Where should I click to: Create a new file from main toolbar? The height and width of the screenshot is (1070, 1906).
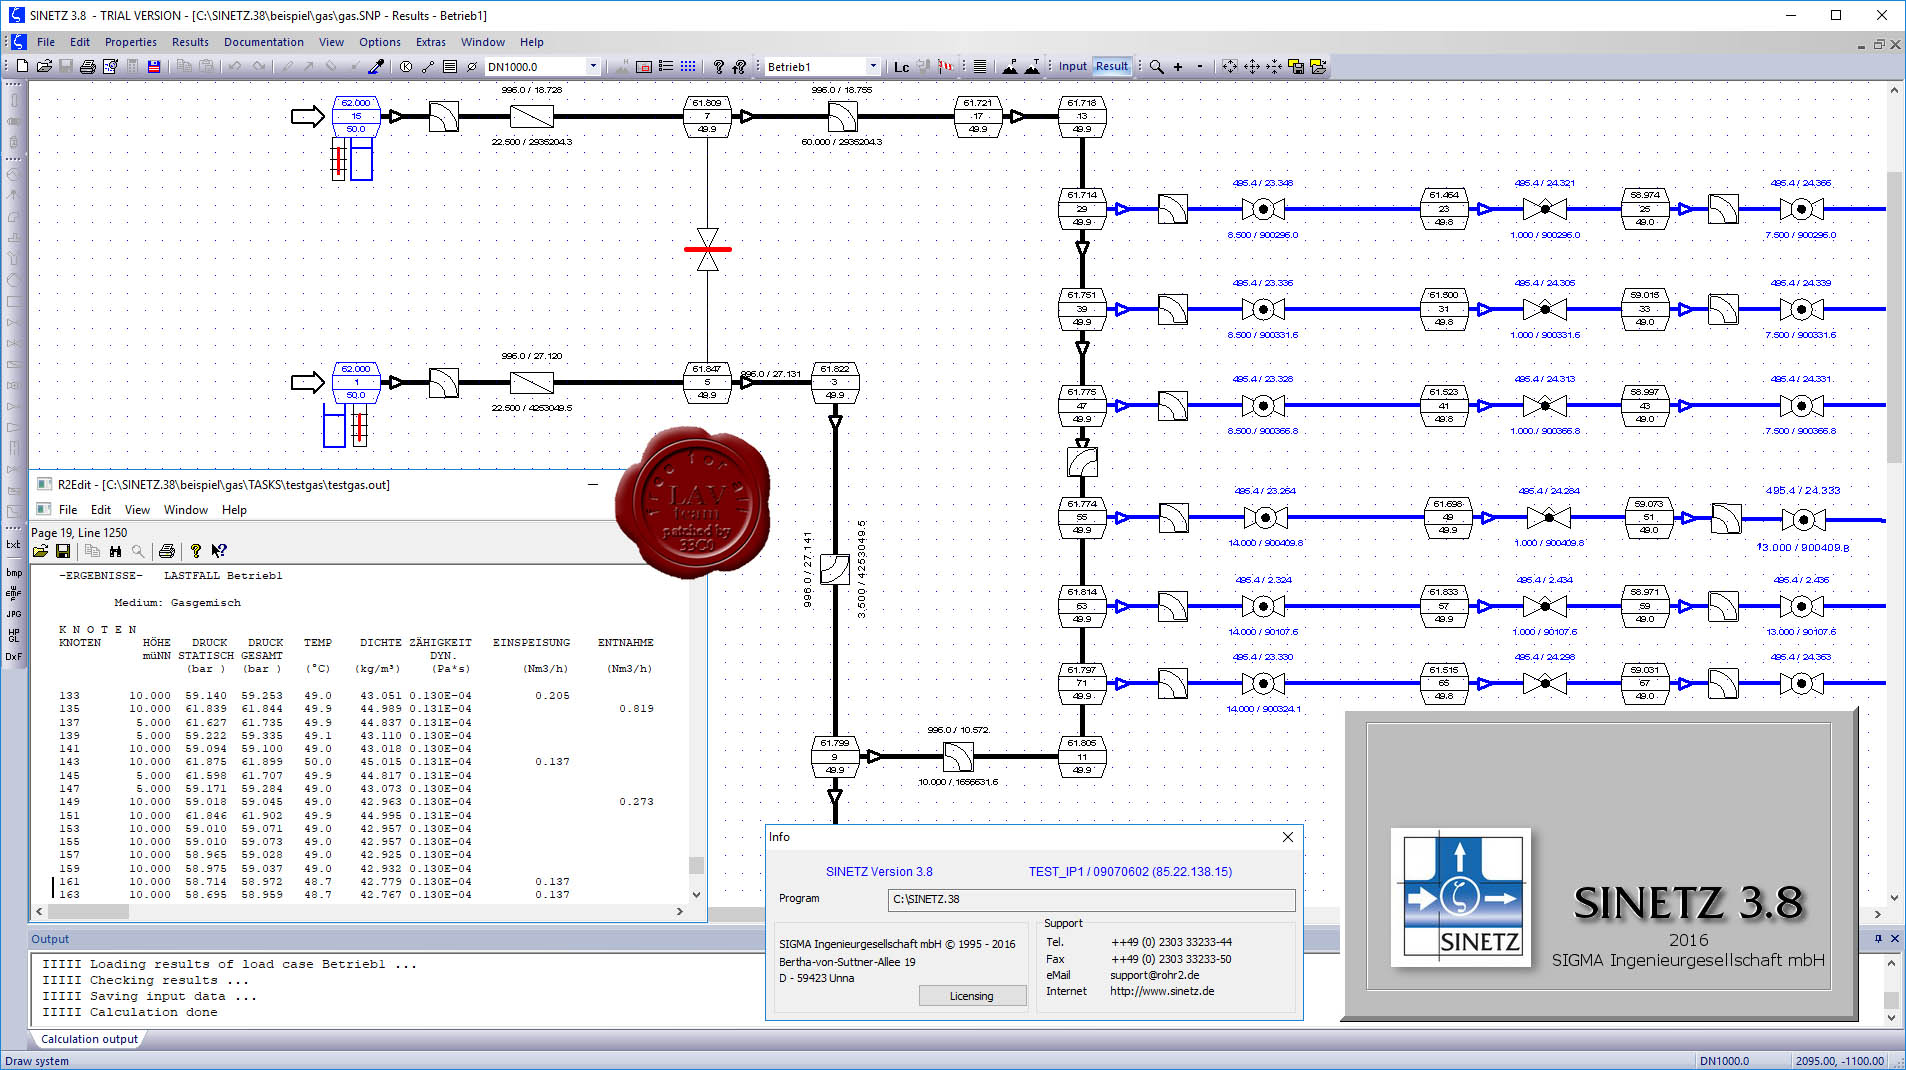click(x=22, y=66)
